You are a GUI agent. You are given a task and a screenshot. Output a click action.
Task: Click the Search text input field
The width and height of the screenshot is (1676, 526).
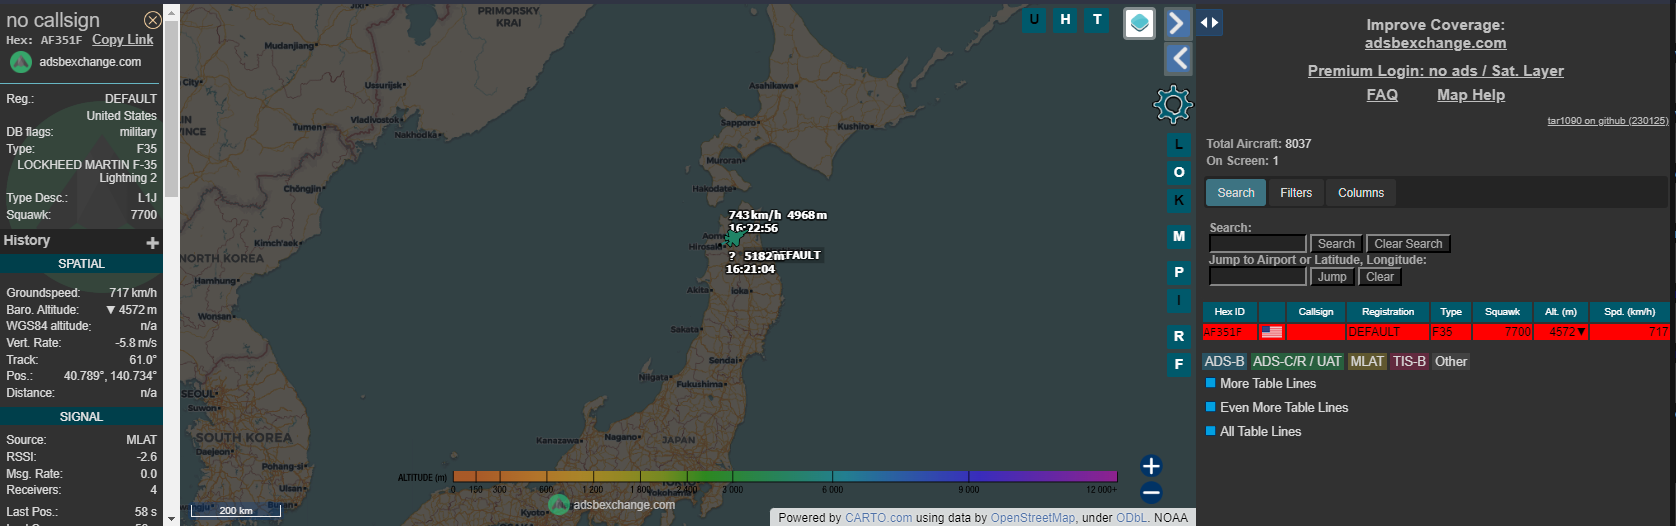pos(1257,244)
